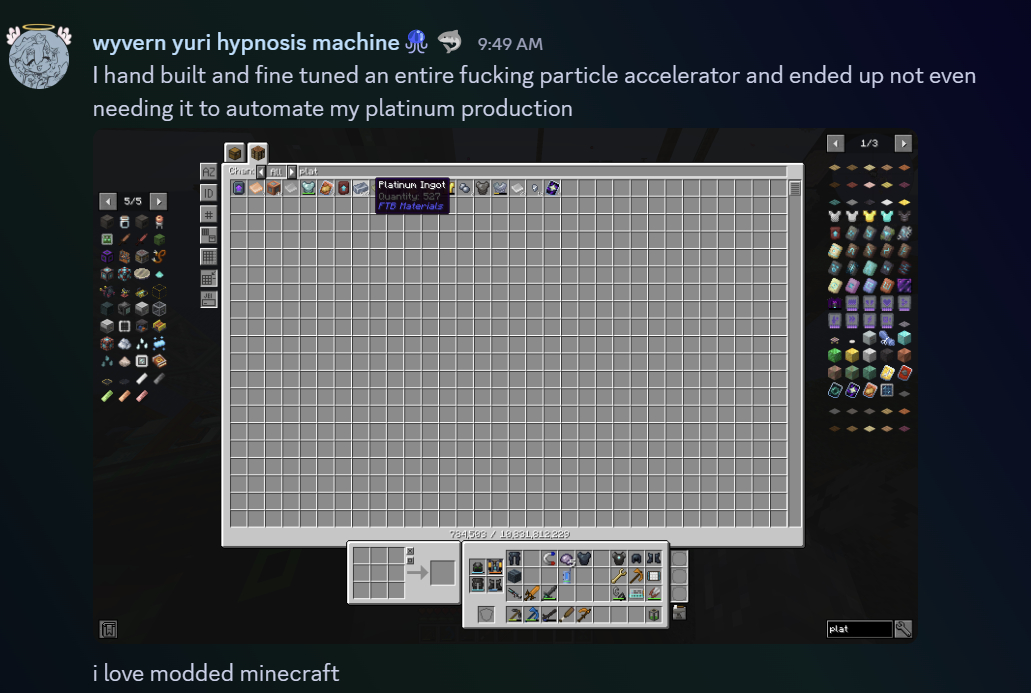1031x693 pixels.
Task: Click right arrow next to All filter
Action: tap(292, 172)
